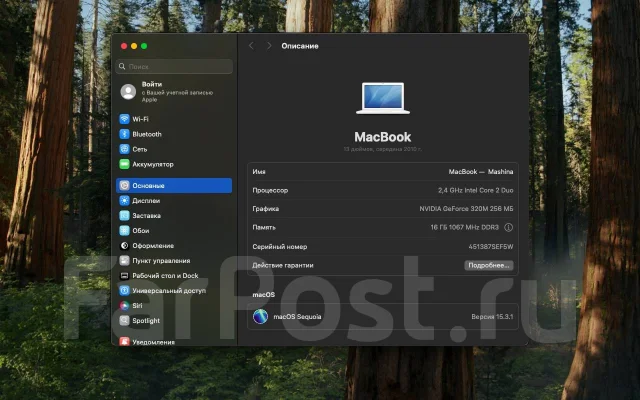Click the Уведомления bell icon
The image size is (640, 400).
124,341
